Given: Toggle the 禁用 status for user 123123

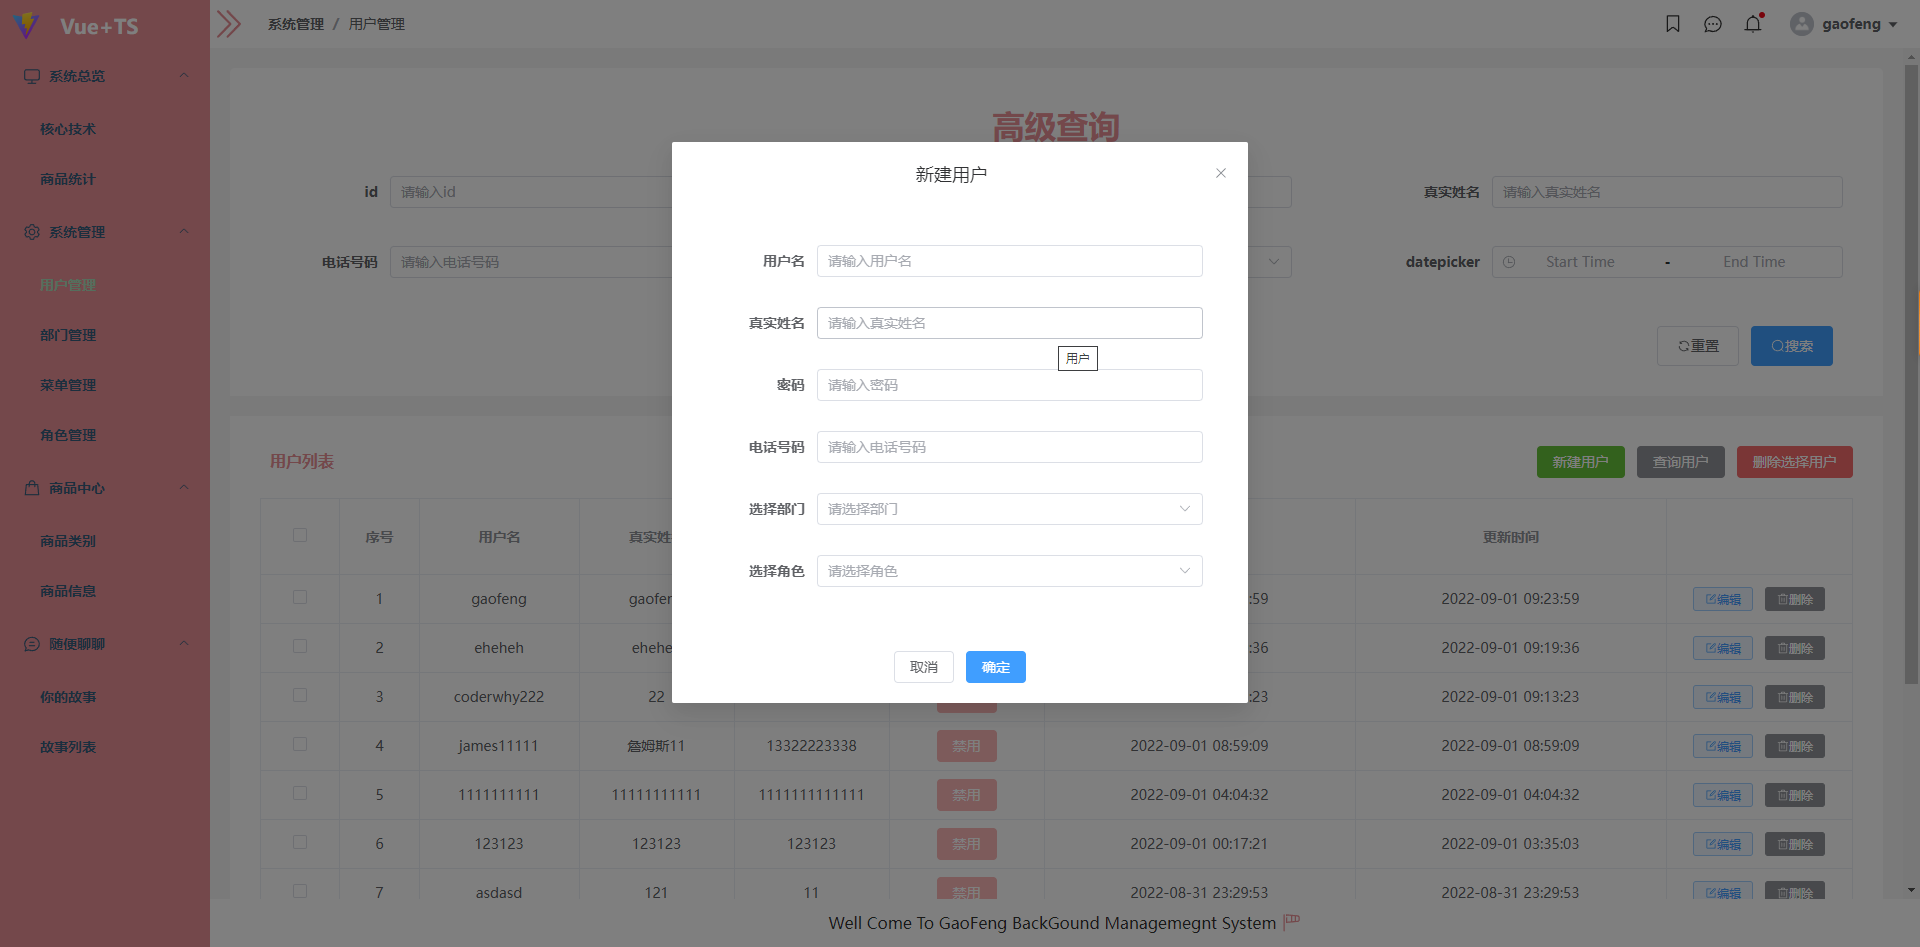Looking at the screenshot, I should pos(966,843).
